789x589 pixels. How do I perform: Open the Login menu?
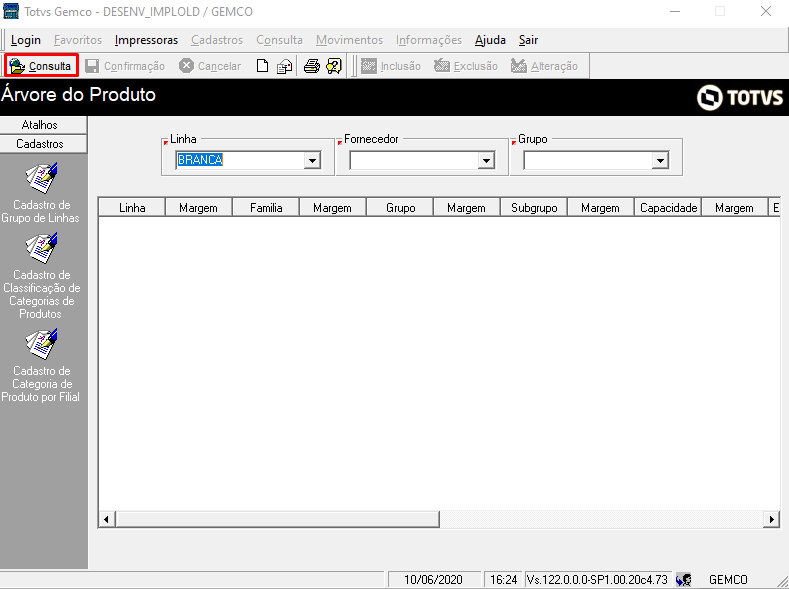[26, 40]
